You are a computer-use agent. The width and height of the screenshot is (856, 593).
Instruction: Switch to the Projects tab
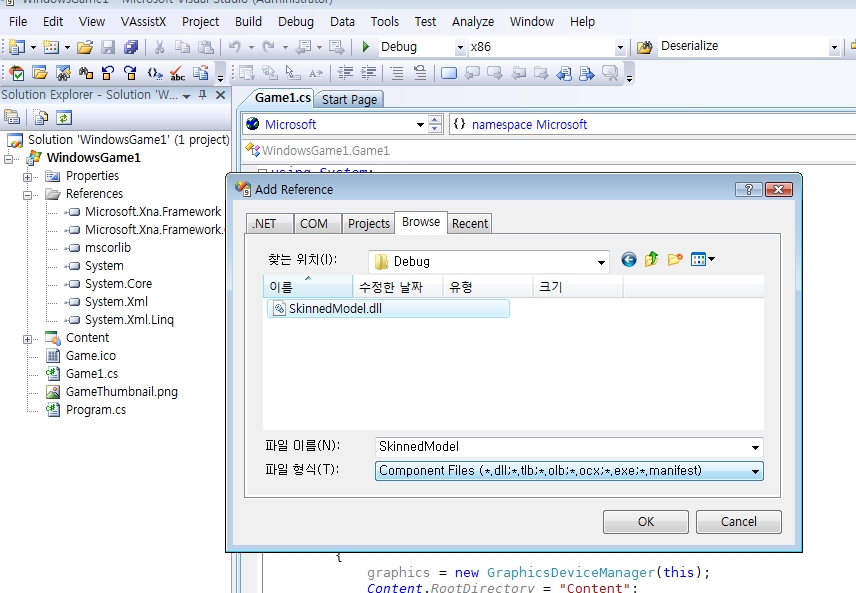coord(368,223)
